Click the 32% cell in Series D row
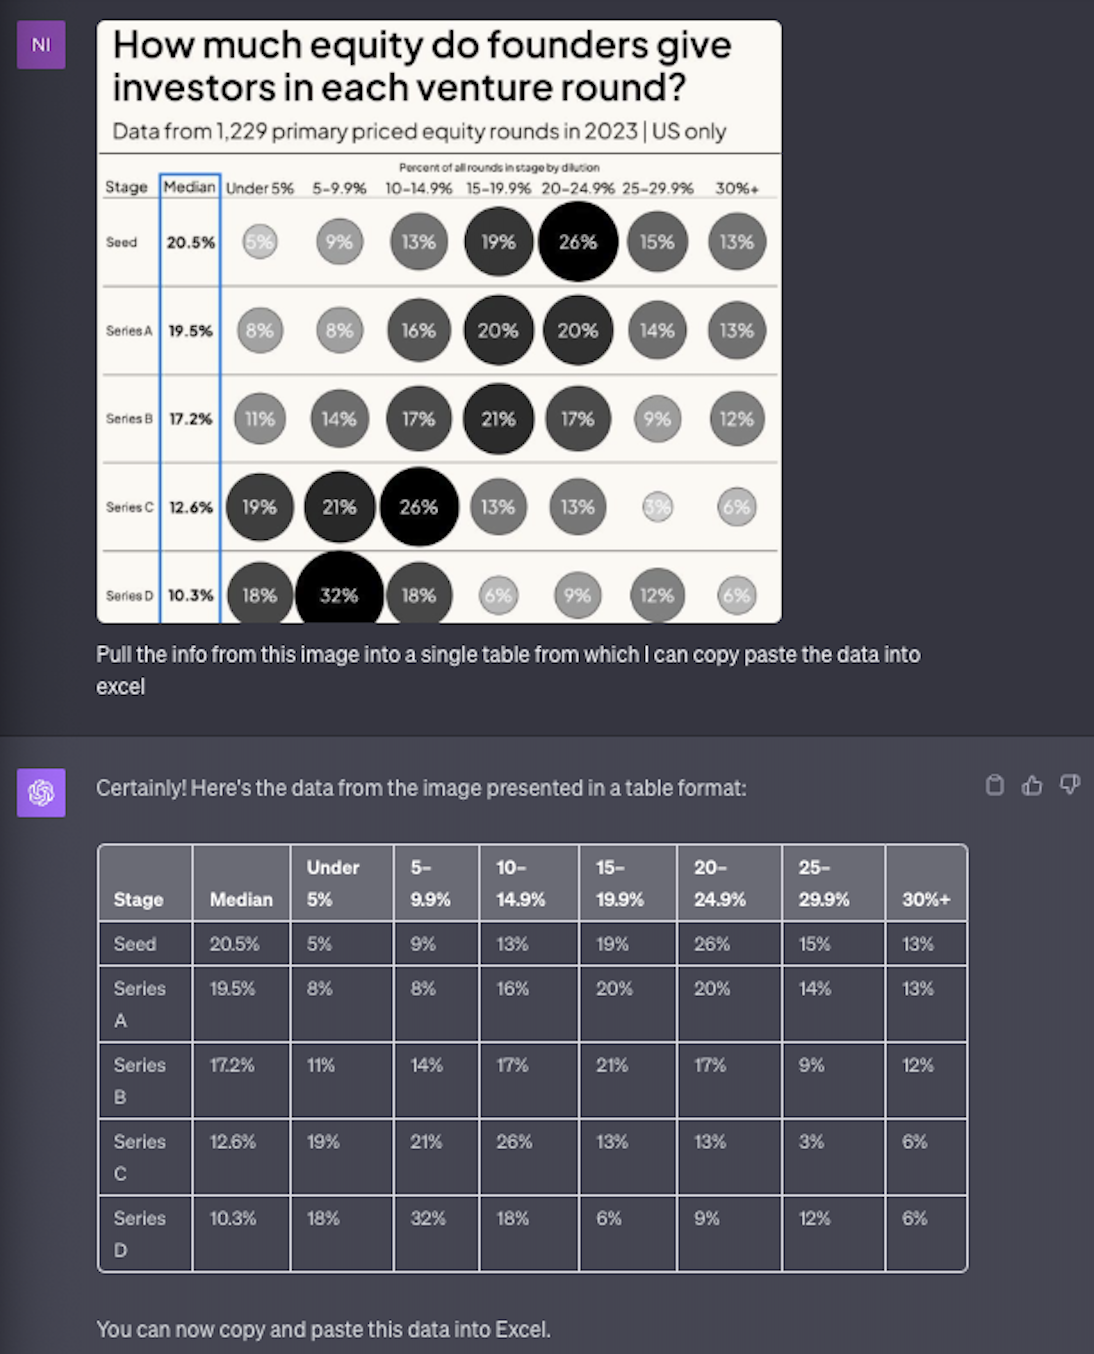The image size is (1094, 1354). [428, 1218]
